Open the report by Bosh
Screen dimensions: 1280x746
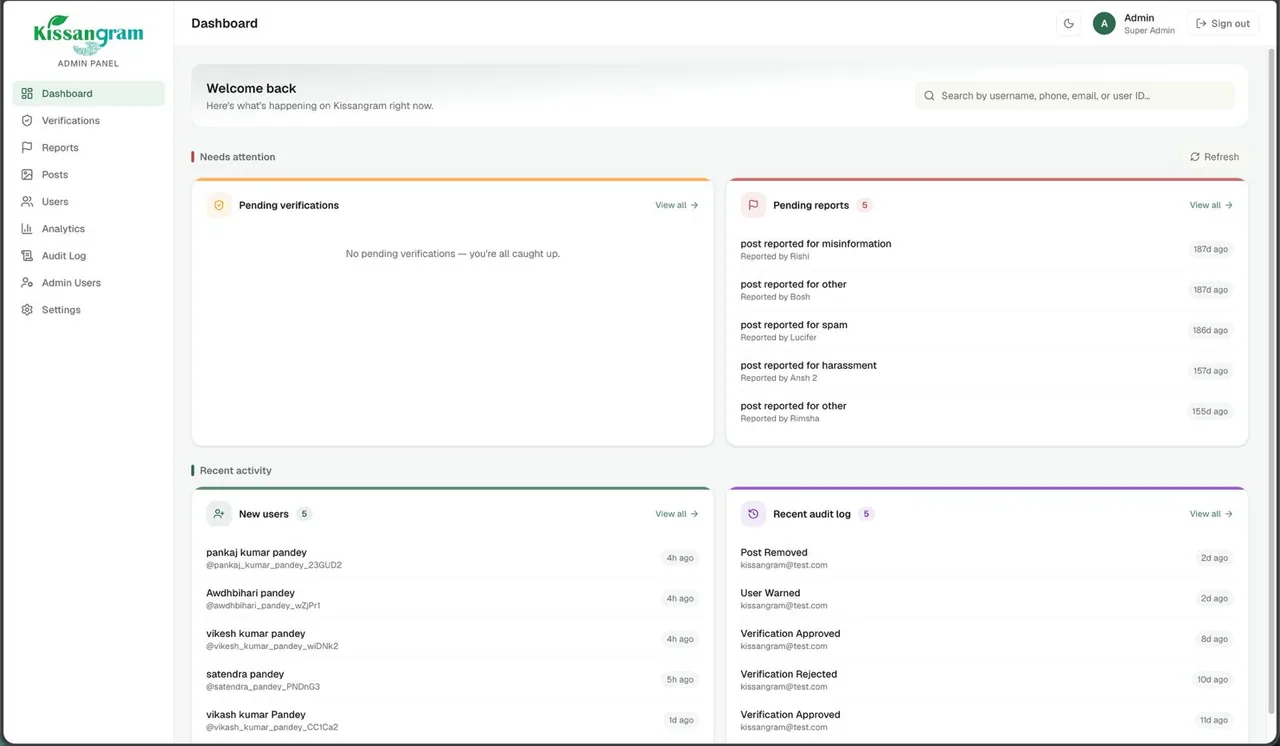987,290
